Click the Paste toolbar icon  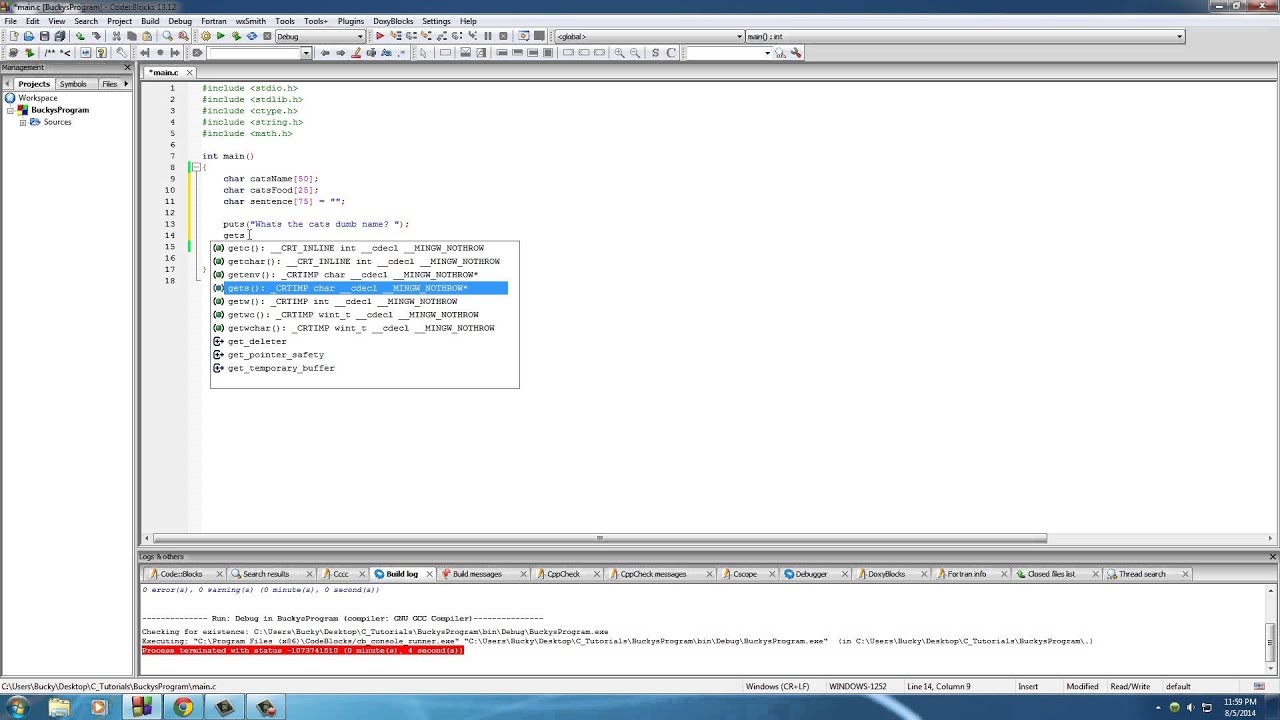click(x=147, y=36)
